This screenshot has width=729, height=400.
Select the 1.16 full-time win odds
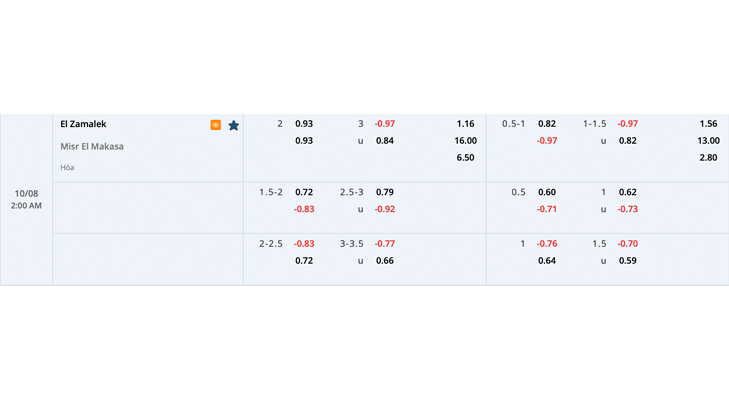click(x=465, y=124)
